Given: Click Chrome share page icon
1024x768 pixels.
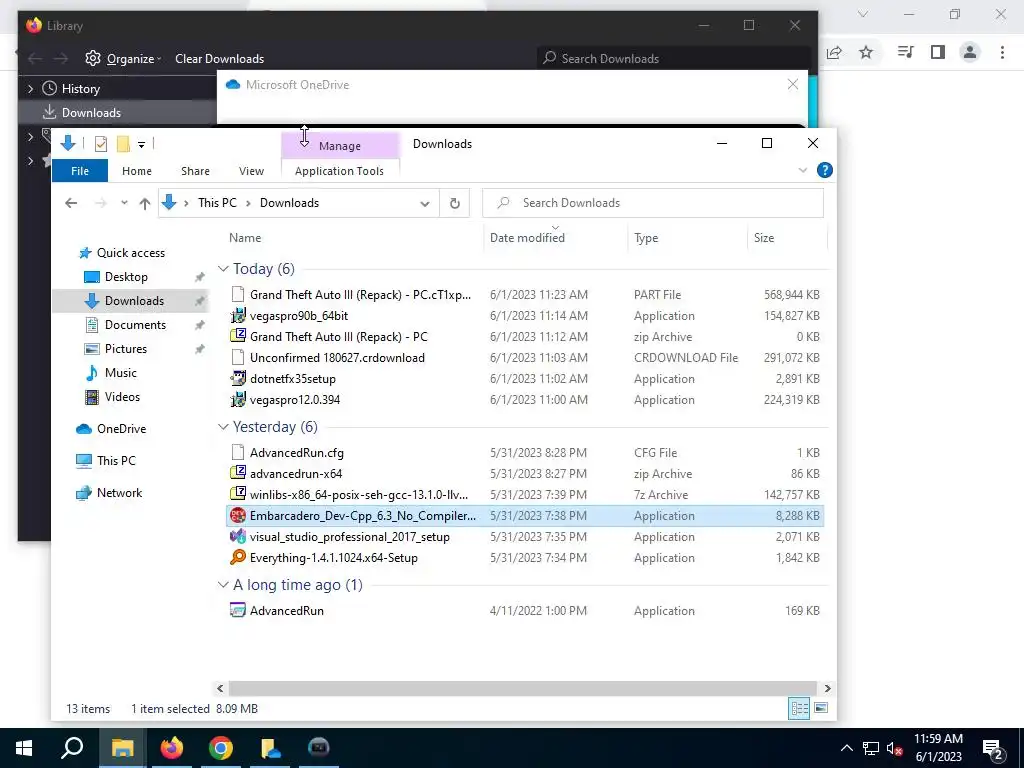Looking at the screenshot, I should tap(834, 52).
